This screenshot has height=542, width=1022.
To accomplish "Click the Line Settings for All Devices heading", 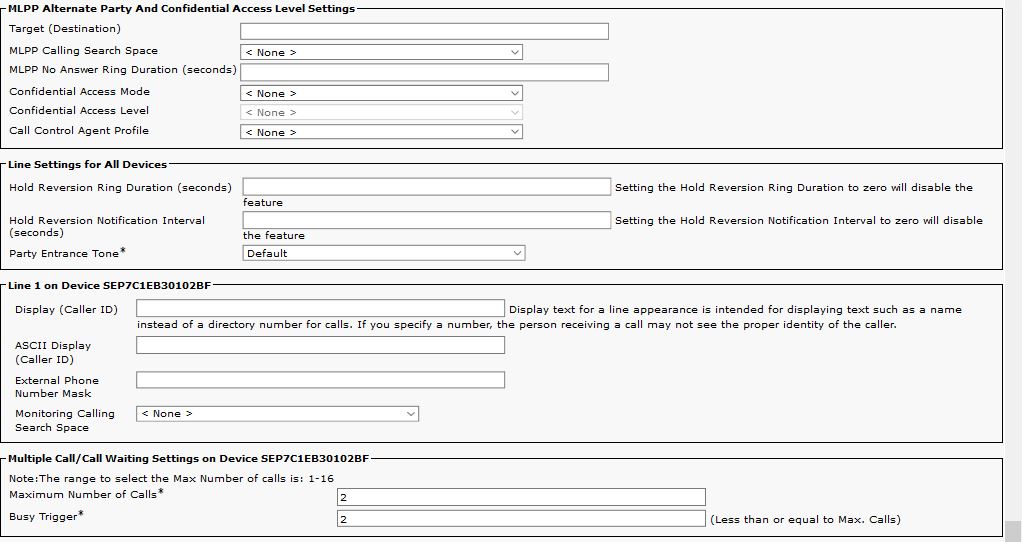I will coord(88,164).
